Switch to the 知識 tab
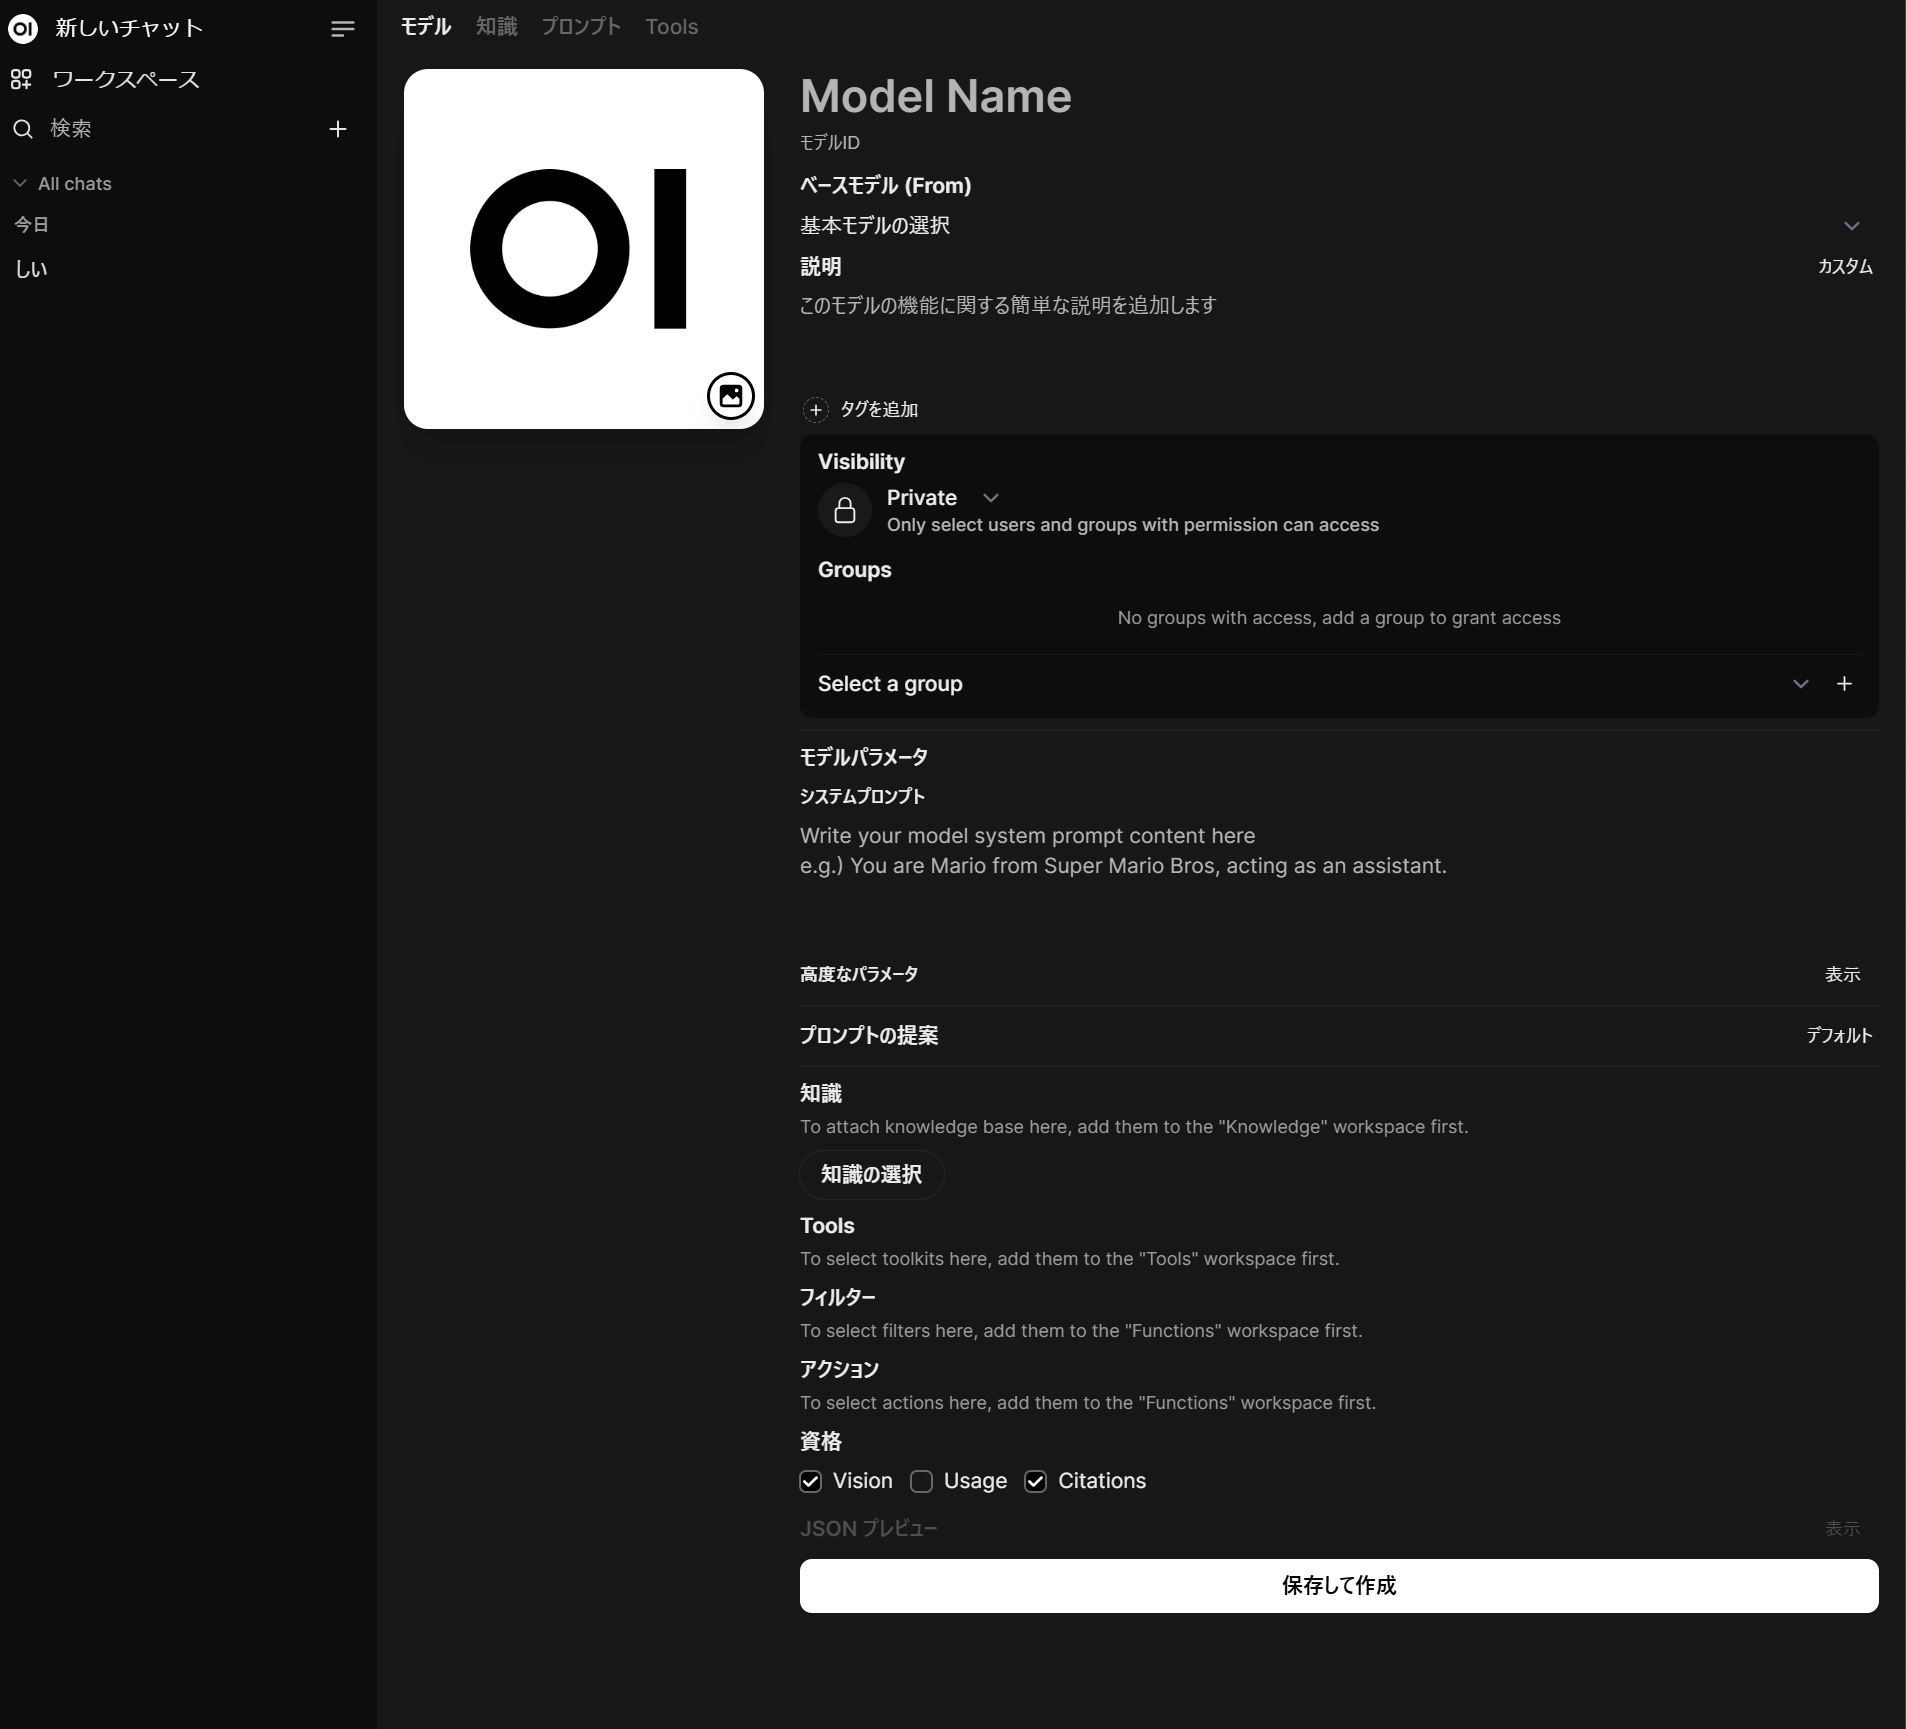 coord(496,26)
